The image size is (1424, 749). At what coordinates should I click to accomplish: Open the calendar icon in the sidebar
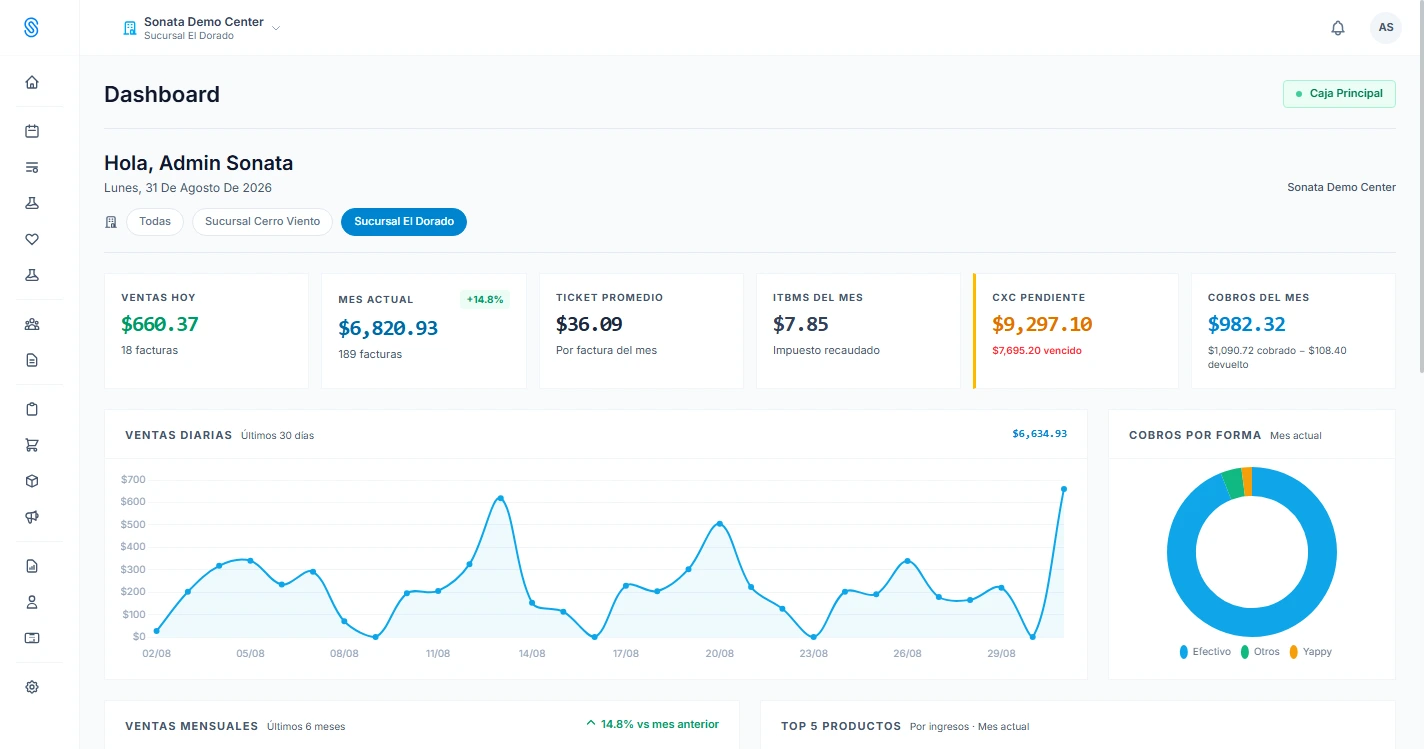(32, 131)
